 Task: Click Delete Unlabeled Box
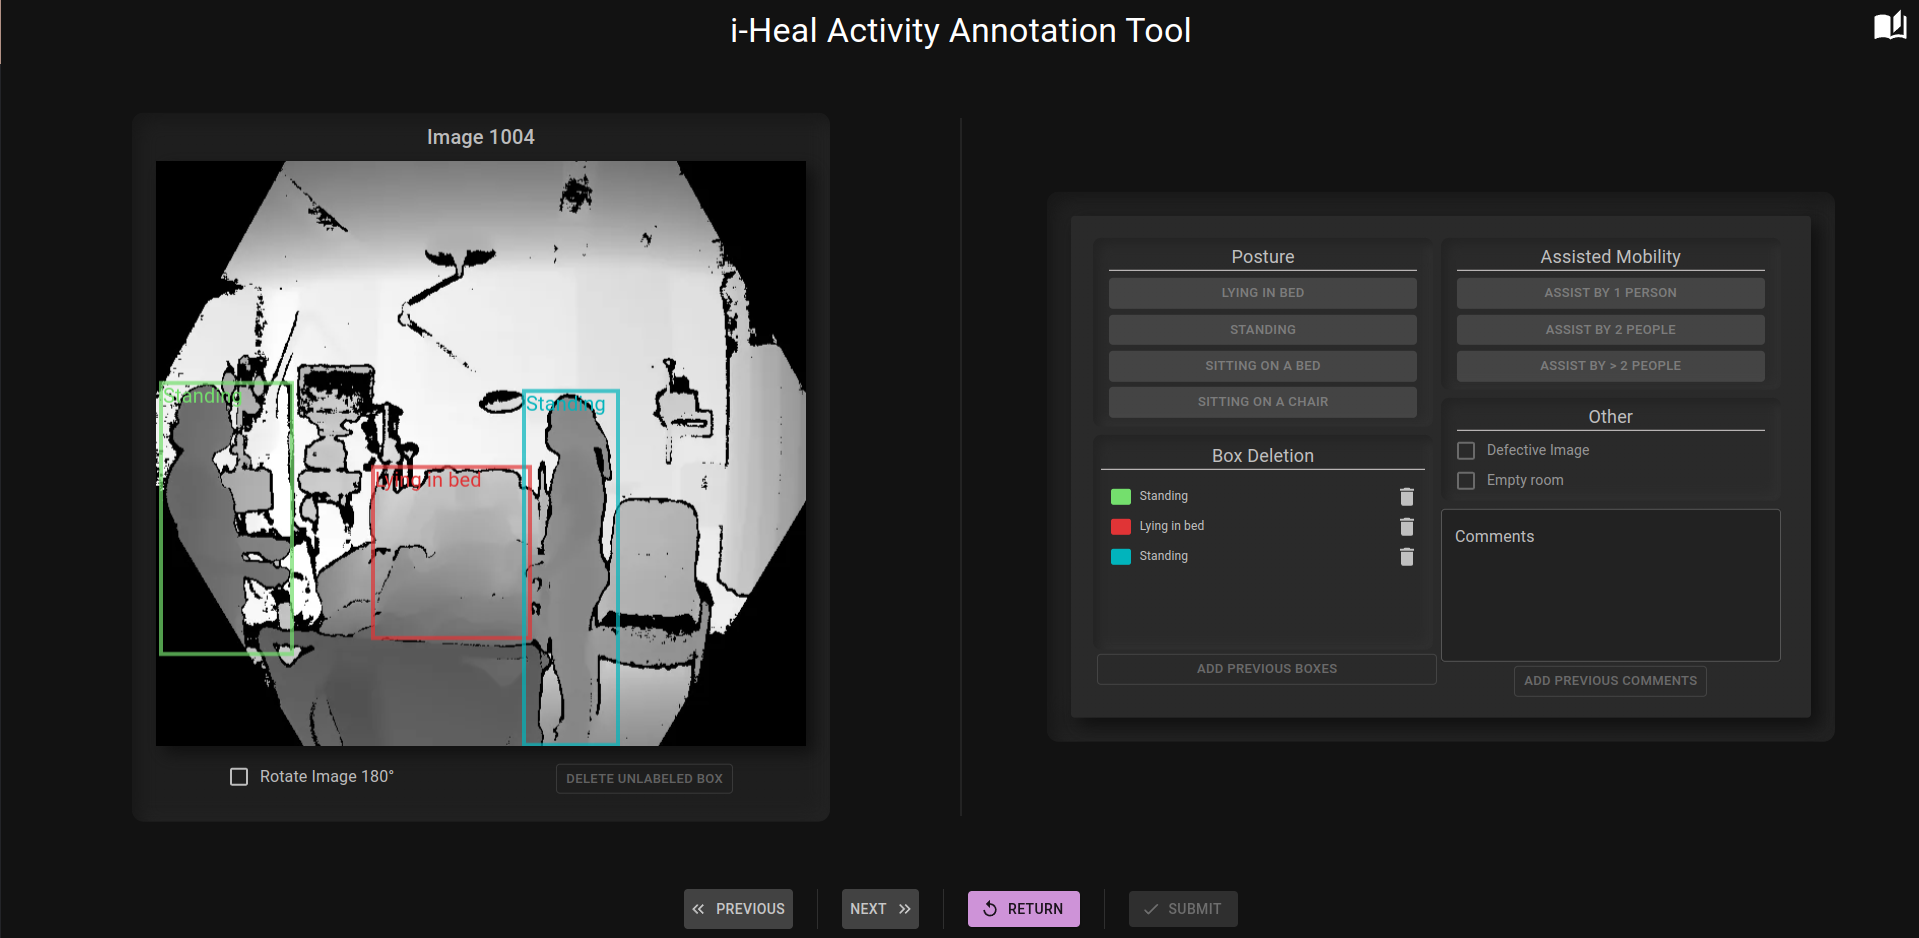[644, 779]
